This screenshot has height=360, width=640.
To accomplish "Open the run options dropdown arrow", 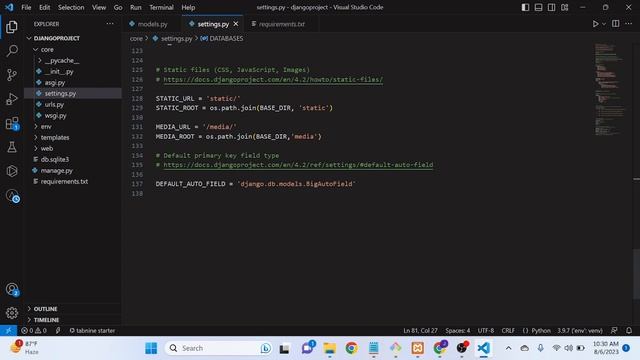I will pyautogui.click(x=604, y=24).
